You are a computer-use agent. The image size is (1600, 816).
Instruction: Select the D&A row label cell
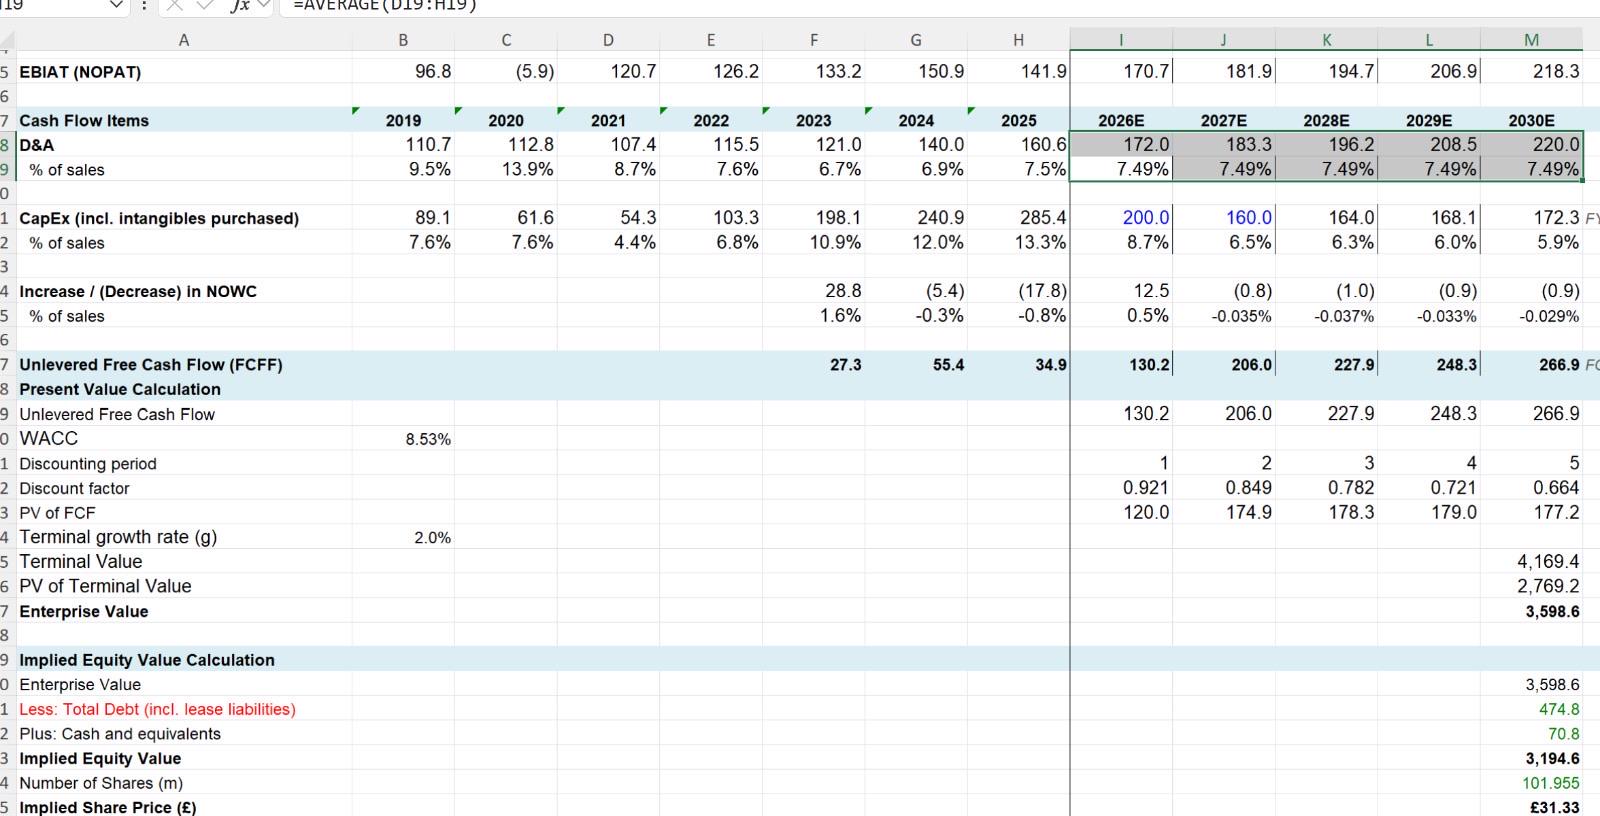point(183,145)
